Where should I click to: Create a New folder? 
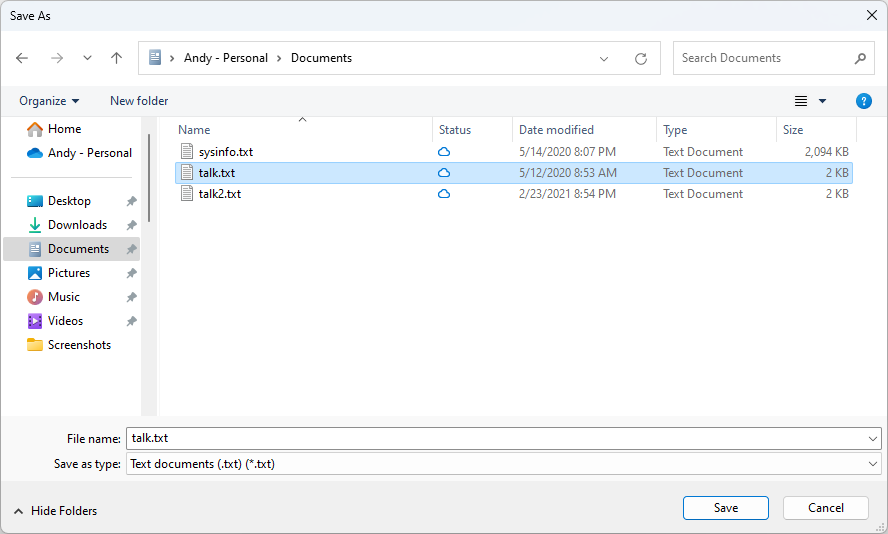click(139, 101)
